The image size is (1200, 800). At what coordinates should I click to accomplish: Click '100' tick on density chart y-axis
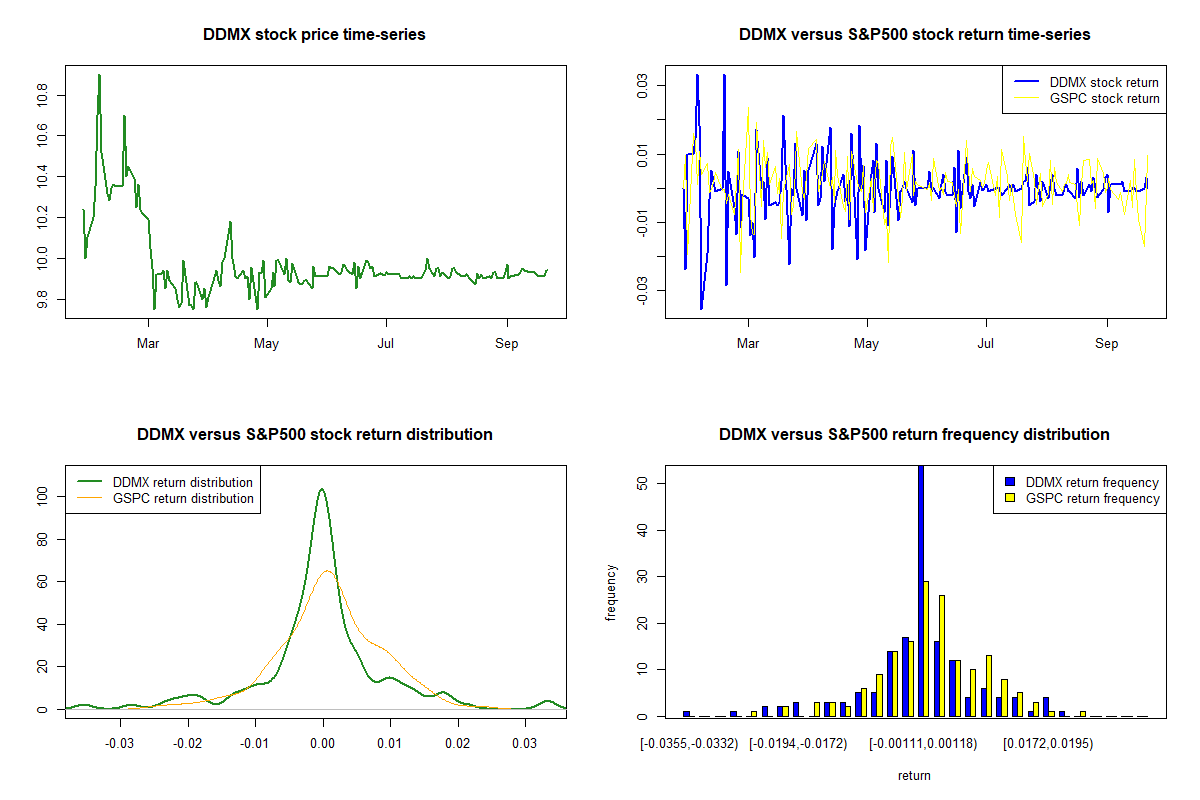pyautogui.click(x=42, y=496)
